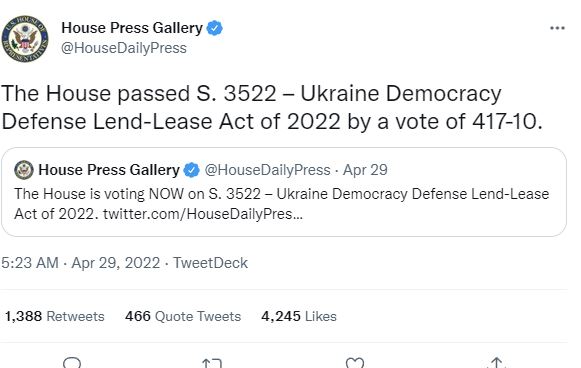Click the share upload arrow icon

497,362
